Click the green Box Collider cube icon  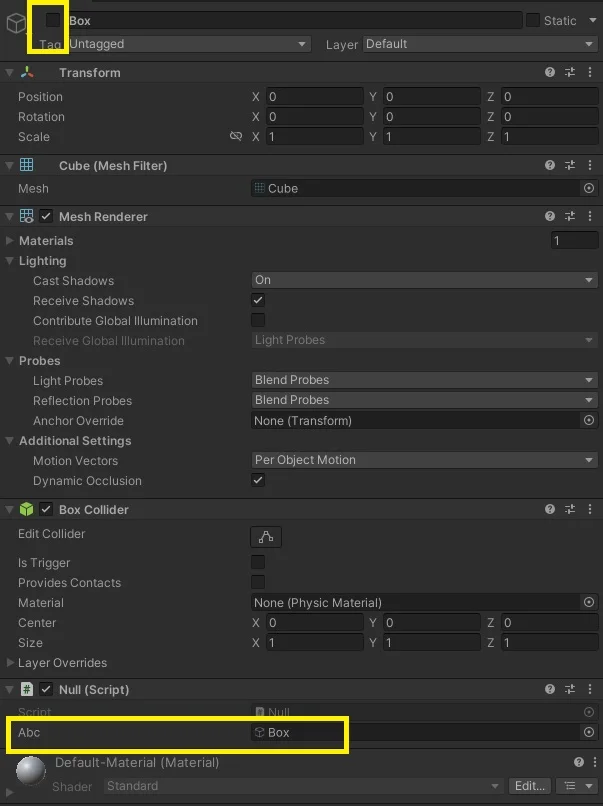tap(26, 509)
